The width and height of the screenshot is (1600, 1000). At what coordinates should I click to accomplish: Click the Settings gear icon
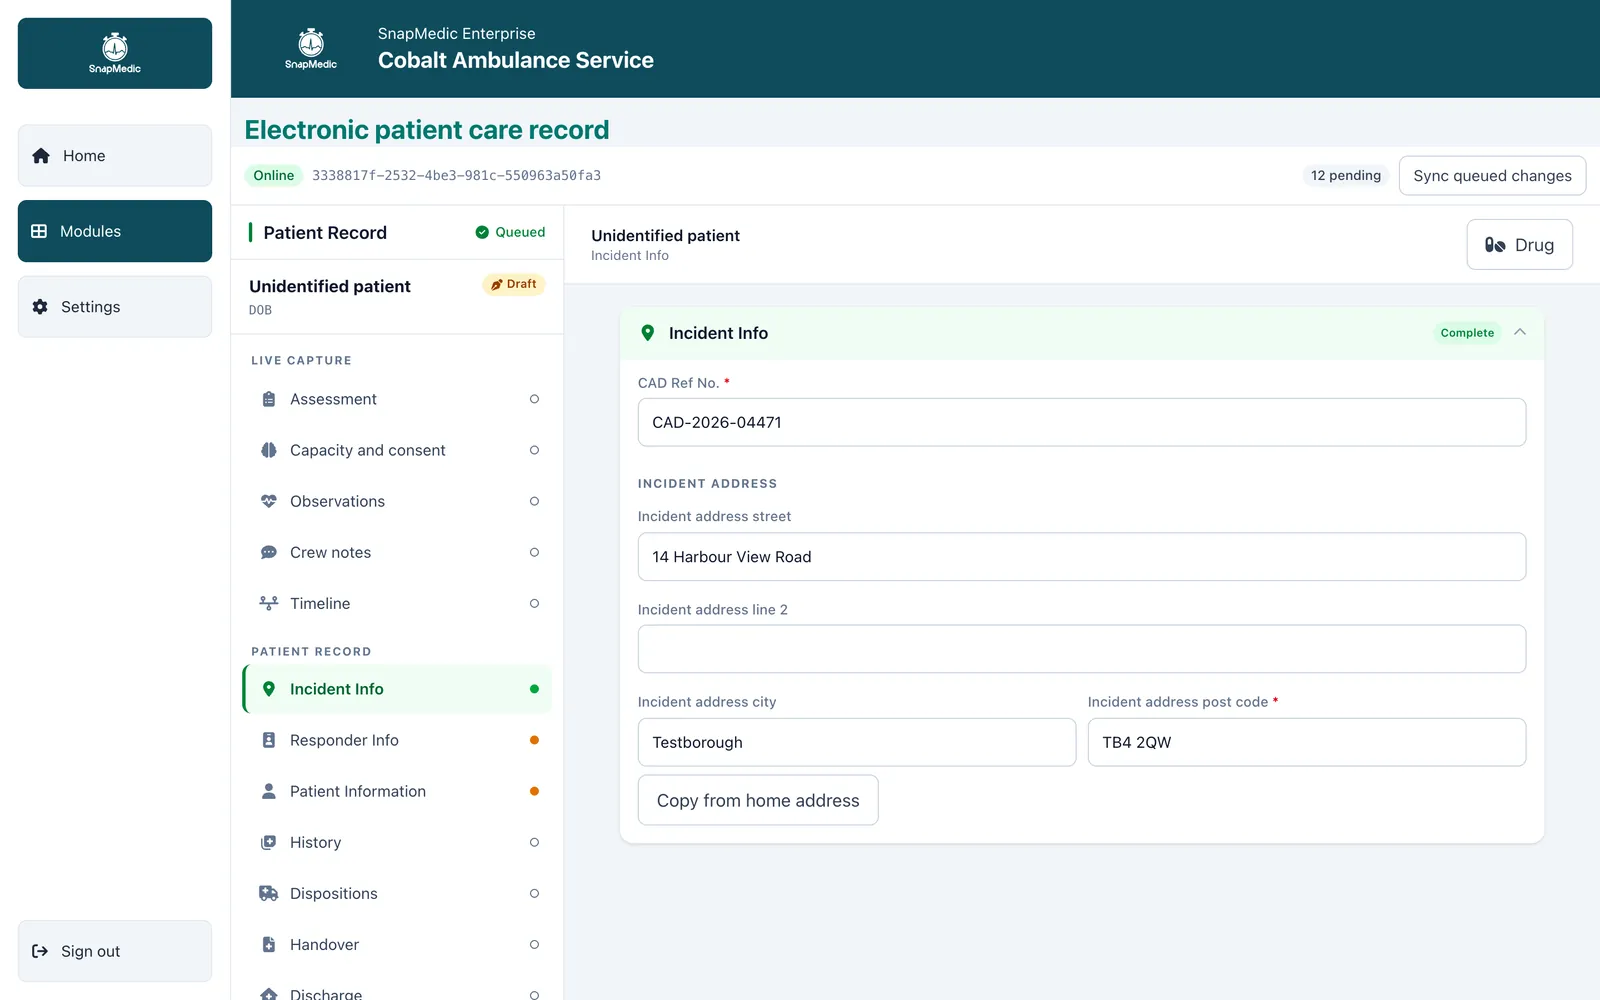[40, 307]
